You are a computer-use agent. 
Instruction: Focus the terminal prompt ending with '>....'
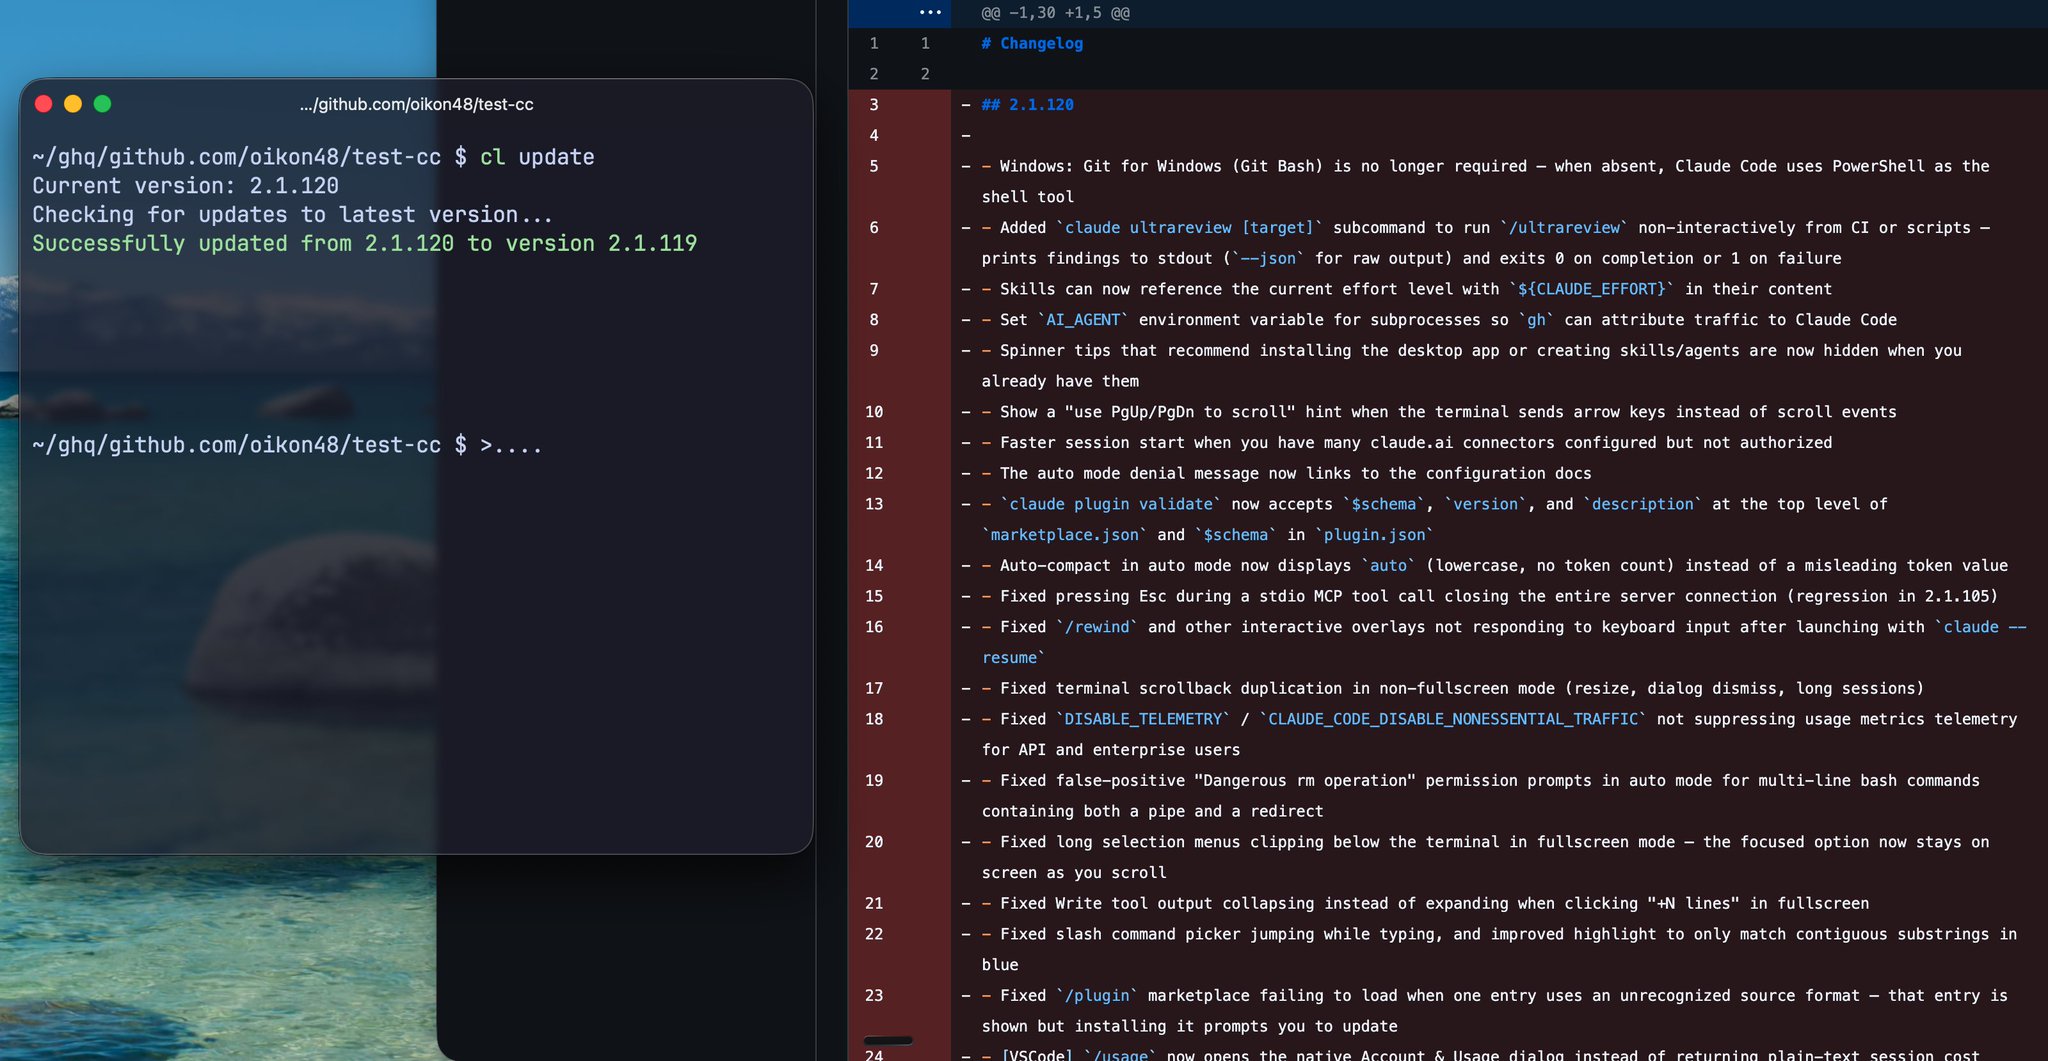[x=287, y=445]
